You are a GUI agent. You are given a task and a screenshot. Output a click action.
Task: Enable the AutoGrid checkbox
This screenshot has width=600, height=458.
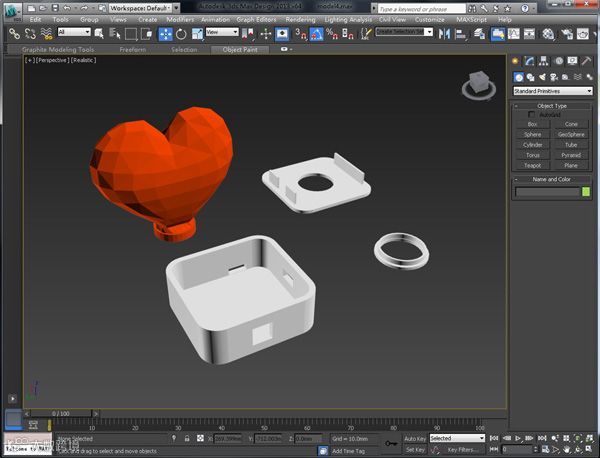[531, 114]
